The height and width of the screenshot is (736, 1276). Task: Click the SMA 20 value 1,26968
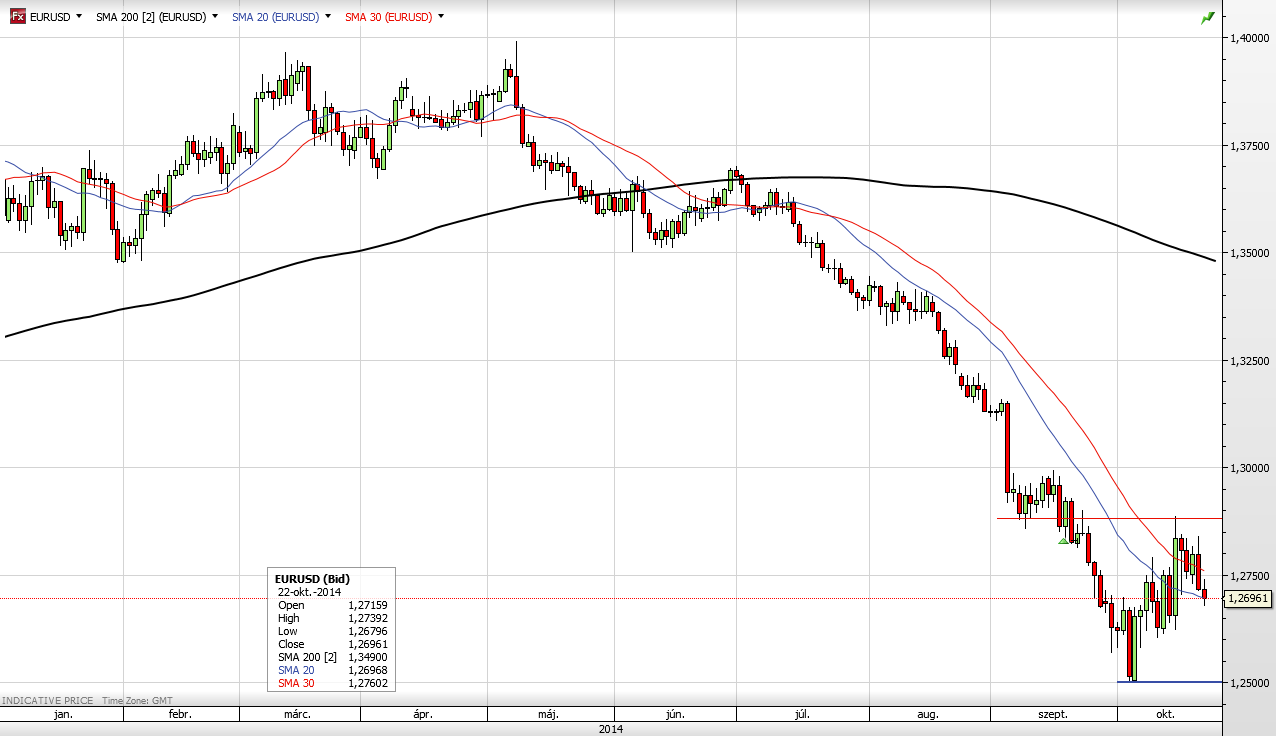tap(368, 670)
